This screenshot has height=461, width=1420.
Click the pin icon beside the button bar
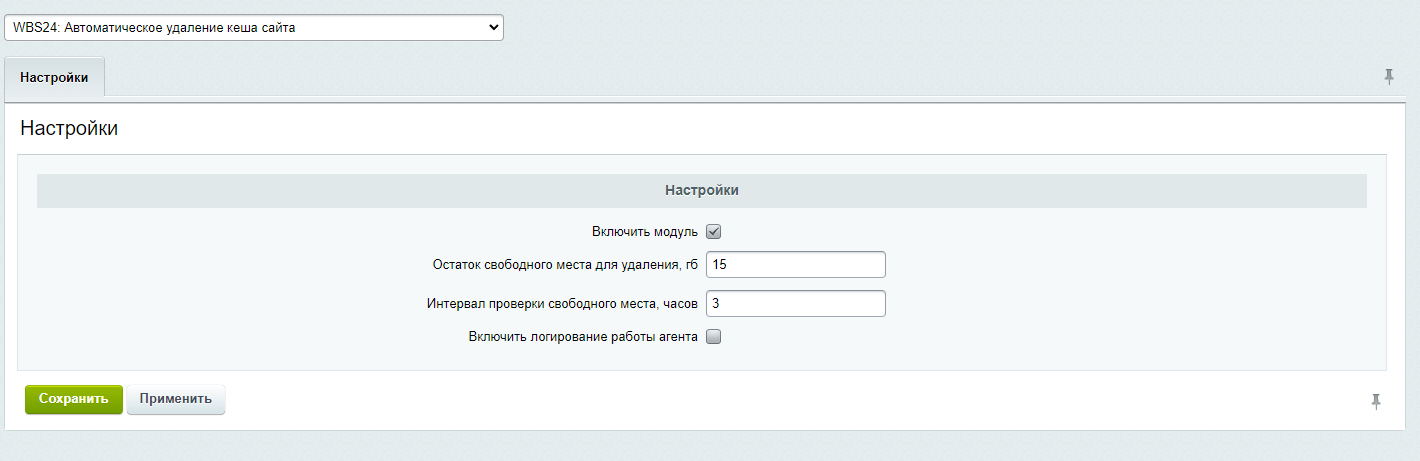[x=1376, y=401]
